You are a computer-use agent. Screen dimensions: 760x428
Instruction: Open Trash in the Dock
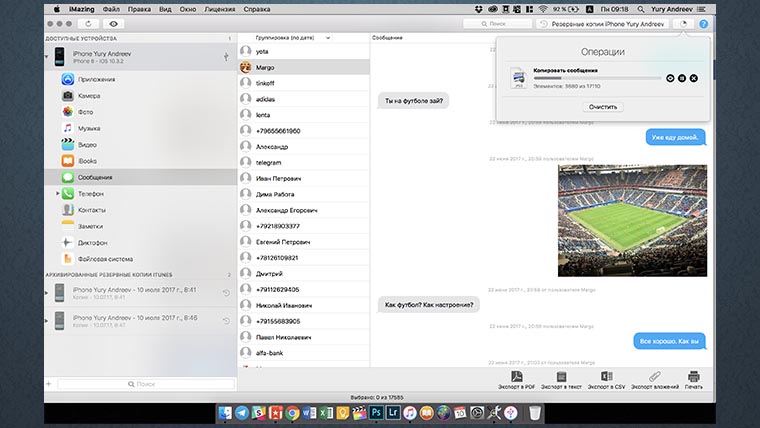point(535,413)
